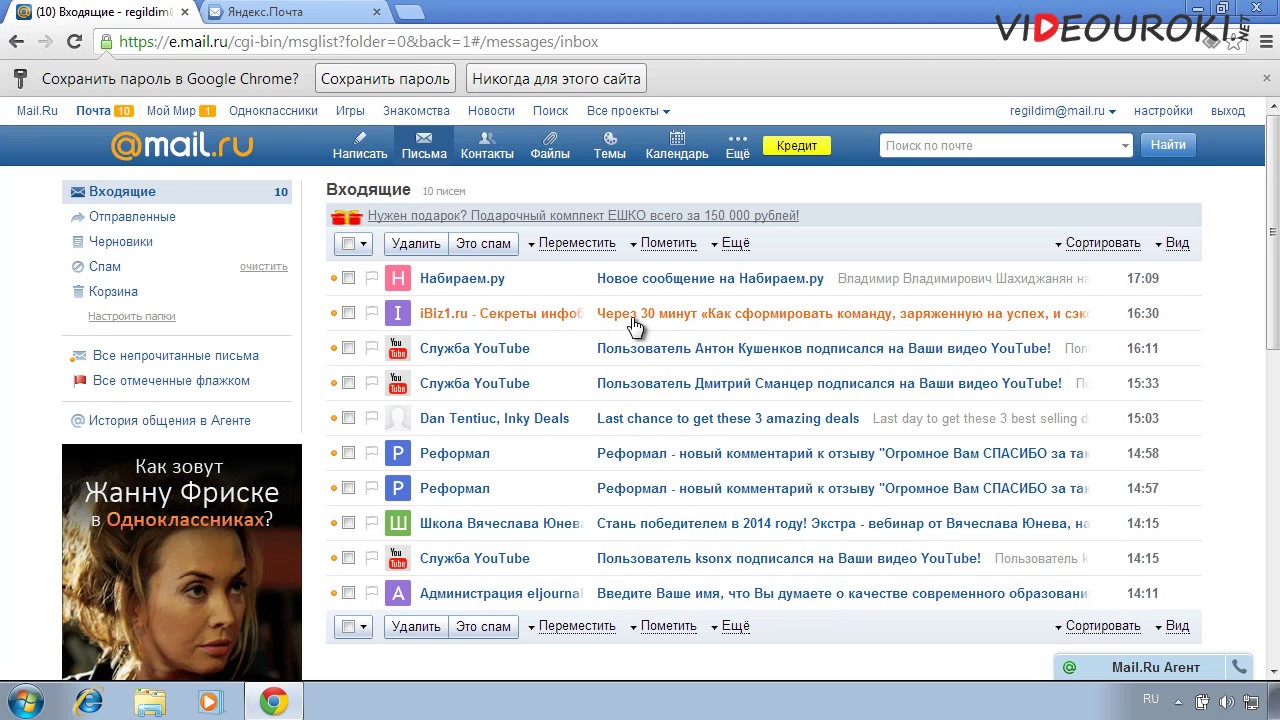Select Отправленные folder
This screenshot has width=1280, height=720.
coord(132,216)
